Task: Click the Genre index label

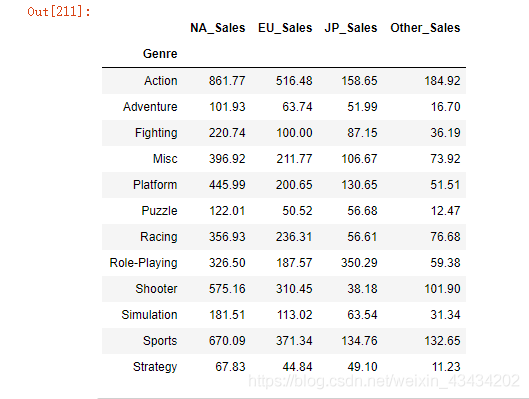Action: [160, 54]
